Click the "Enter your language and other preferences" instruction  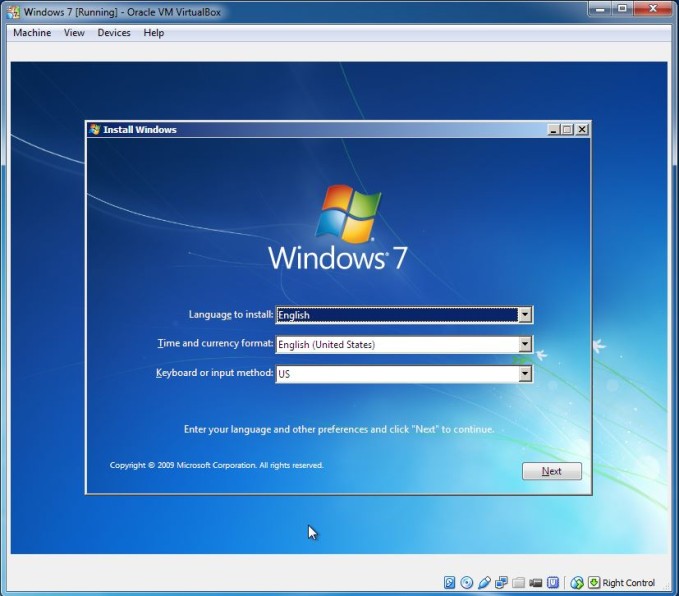339,429
